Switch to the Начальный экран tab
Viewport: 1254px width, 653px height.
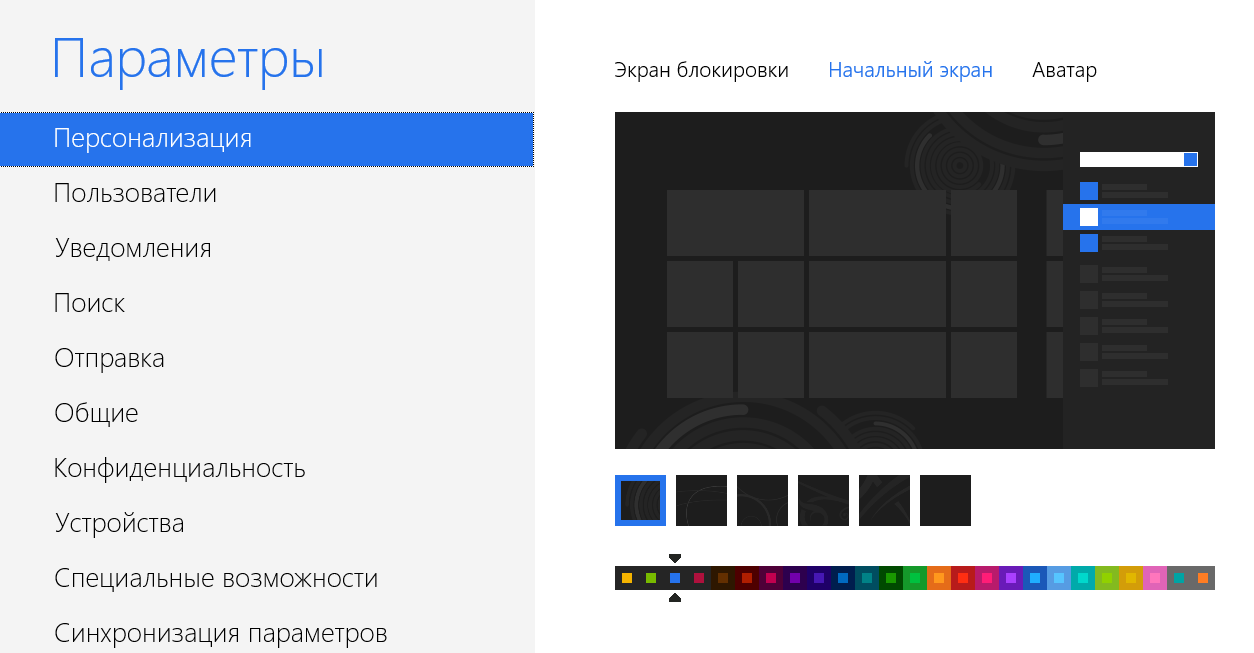(910, 71)
